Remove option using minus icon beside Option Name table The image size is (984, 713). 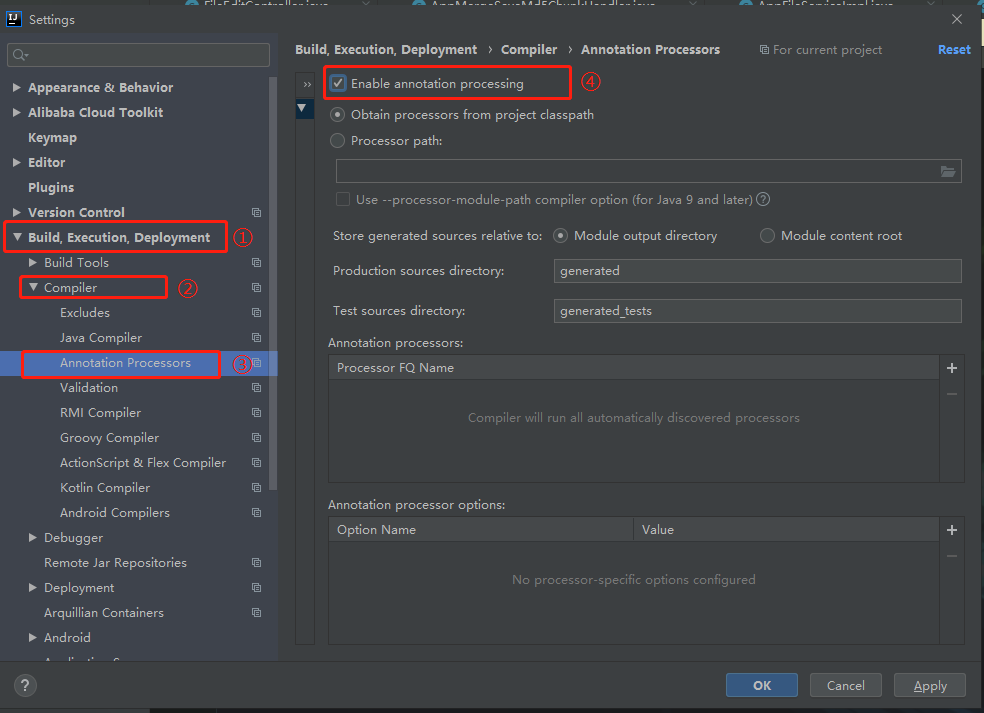click(952, 556)
